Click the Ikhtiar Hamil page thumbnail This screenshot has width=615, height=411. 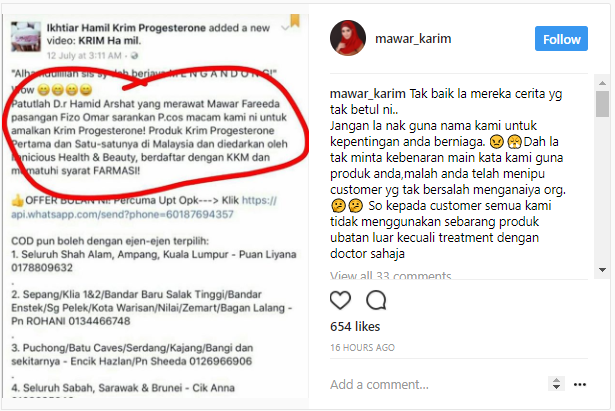point(26,36)
